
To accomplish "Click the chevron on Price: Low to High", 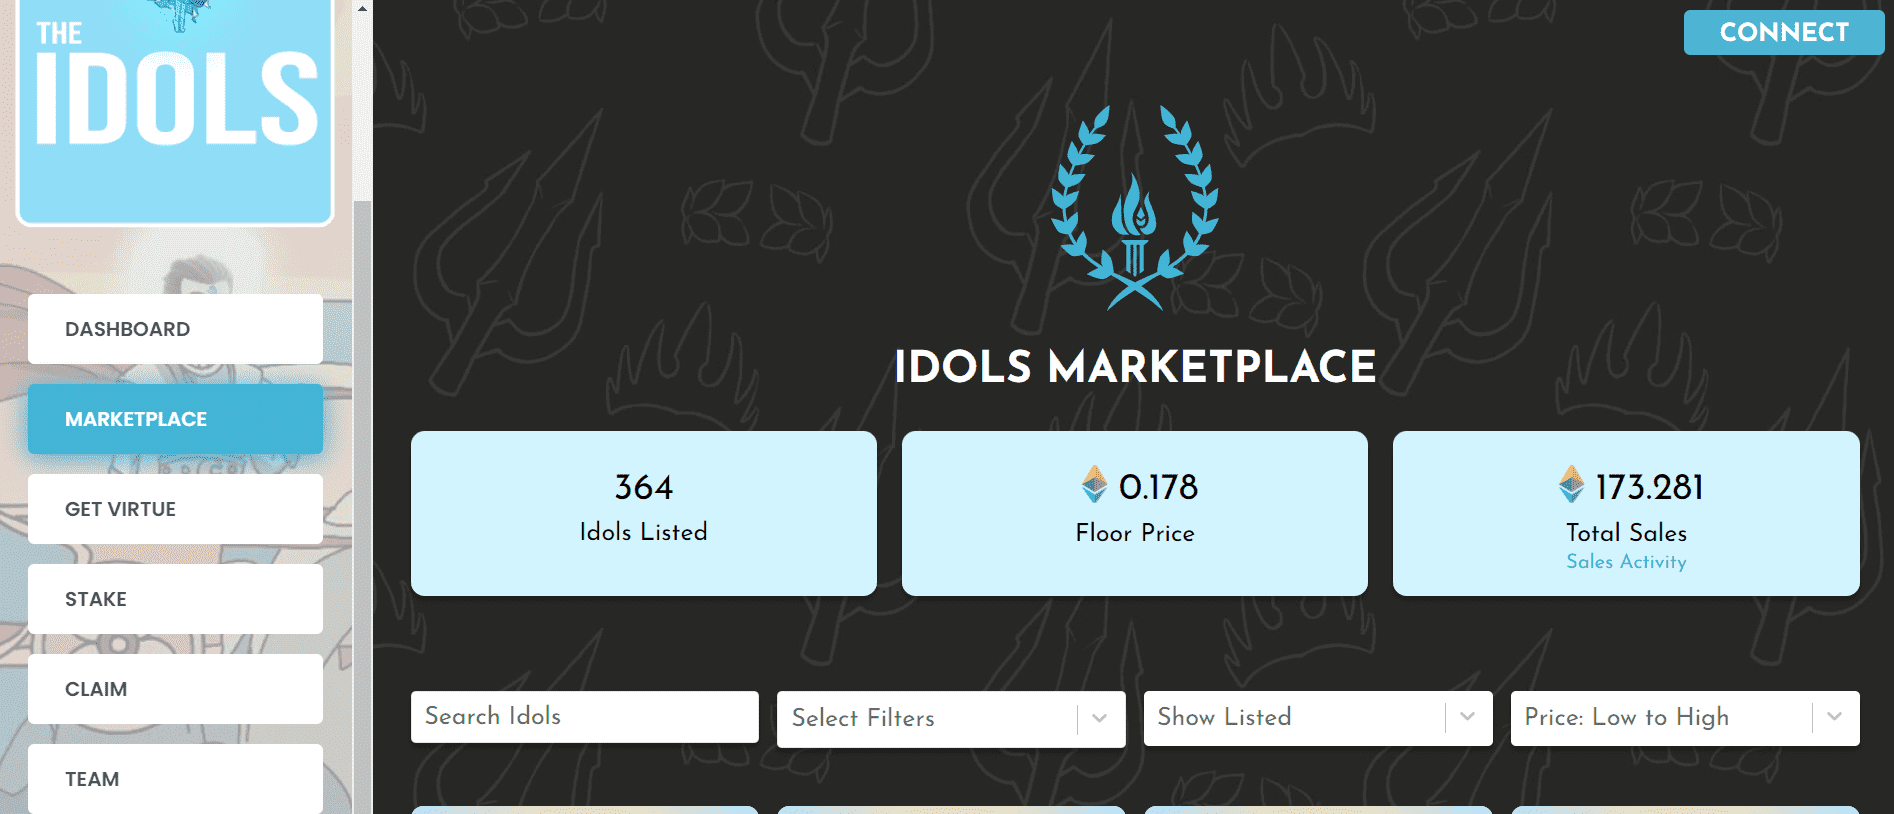I will point(1833,718).
